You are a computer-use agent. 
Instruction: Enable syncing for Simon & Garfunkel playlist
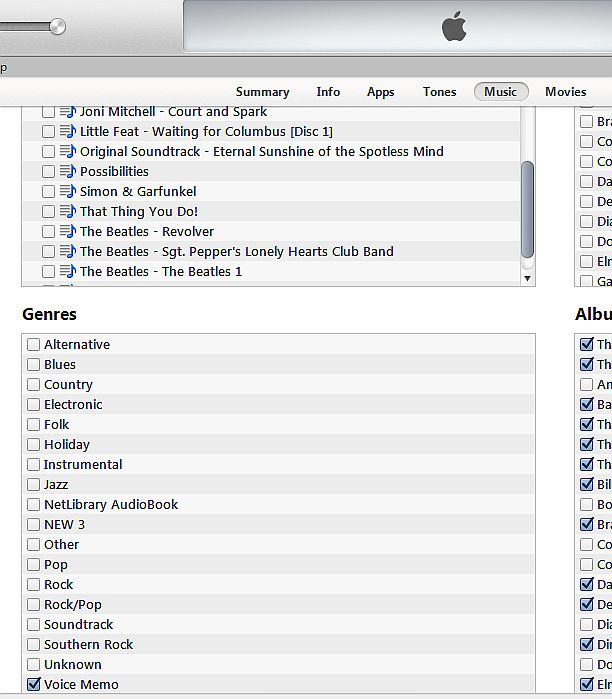(x=48, y=192)
